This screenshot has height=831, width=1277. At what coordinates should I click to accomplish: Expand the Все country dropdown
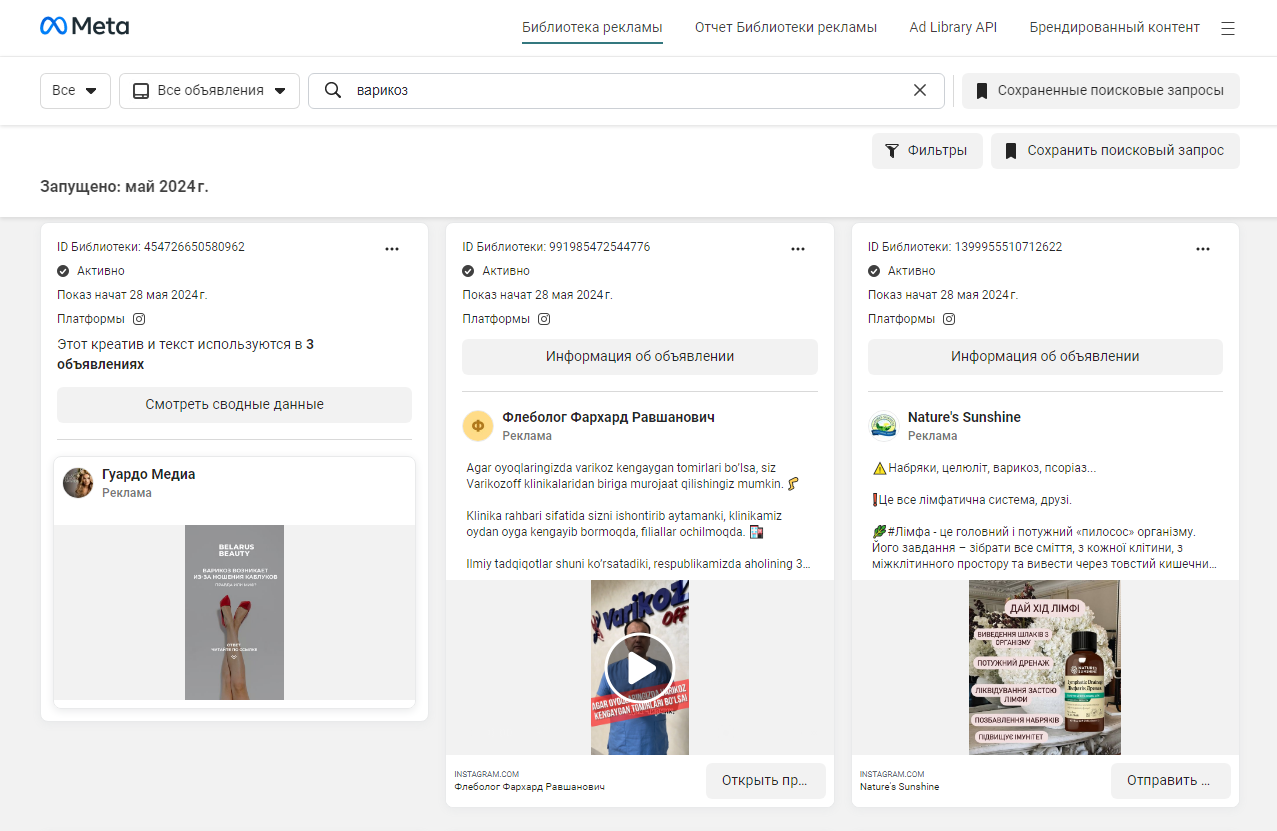(75, 90)
